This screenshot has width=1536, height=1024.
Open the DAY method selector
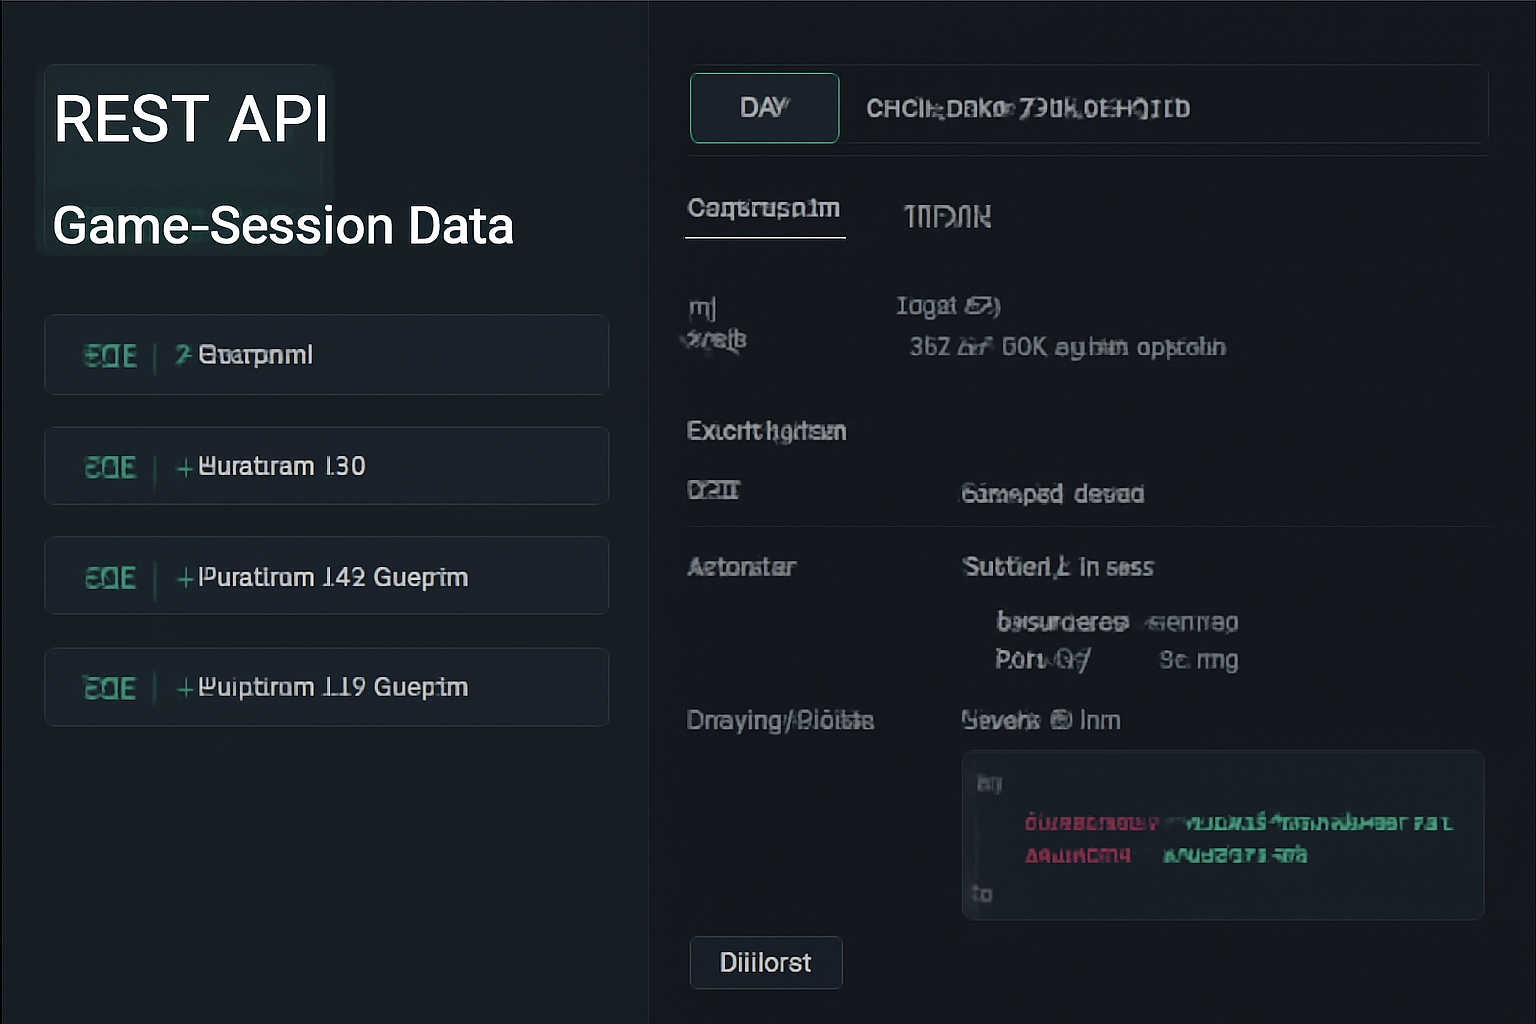pyautogui.click(x=764, y=108)
